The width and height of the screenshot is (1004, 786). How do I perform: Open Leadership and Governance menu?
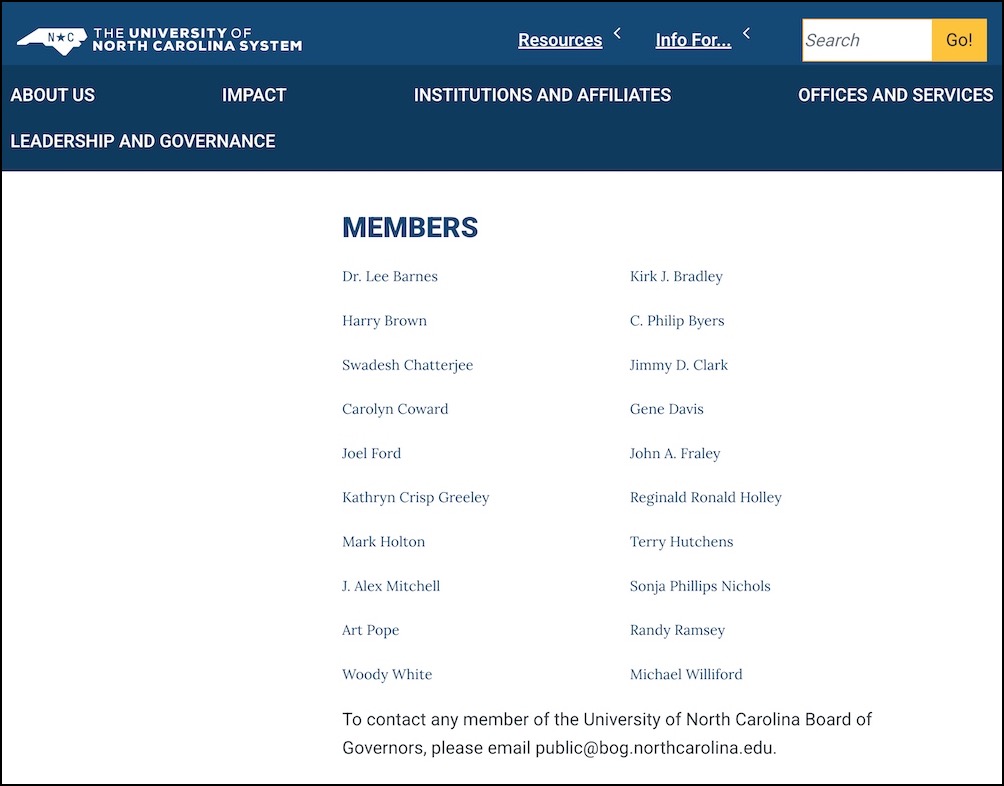pos(143,141)
